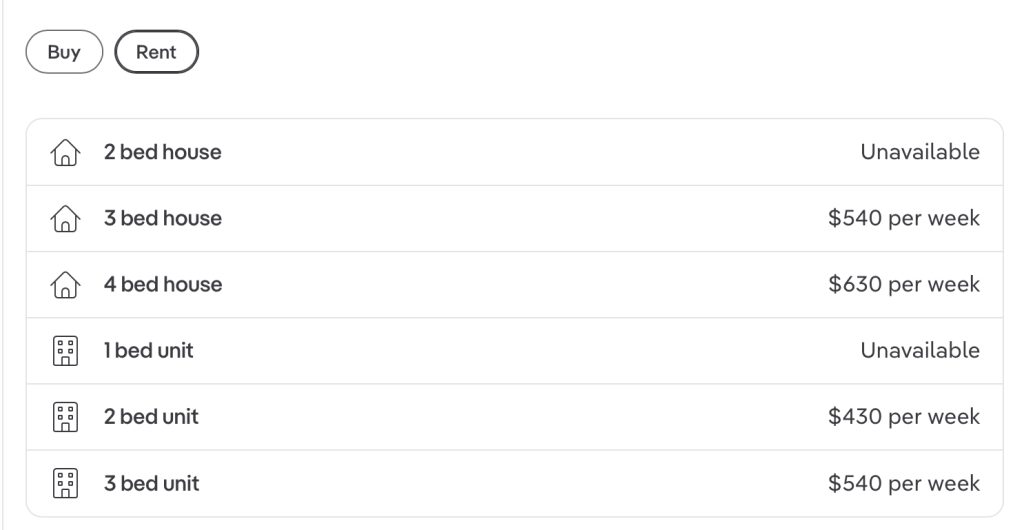The height and width of the screenshot is (530, 1024).
Task: Click Unavailable in the 2 bed house row
Action: tap(920, 152)
